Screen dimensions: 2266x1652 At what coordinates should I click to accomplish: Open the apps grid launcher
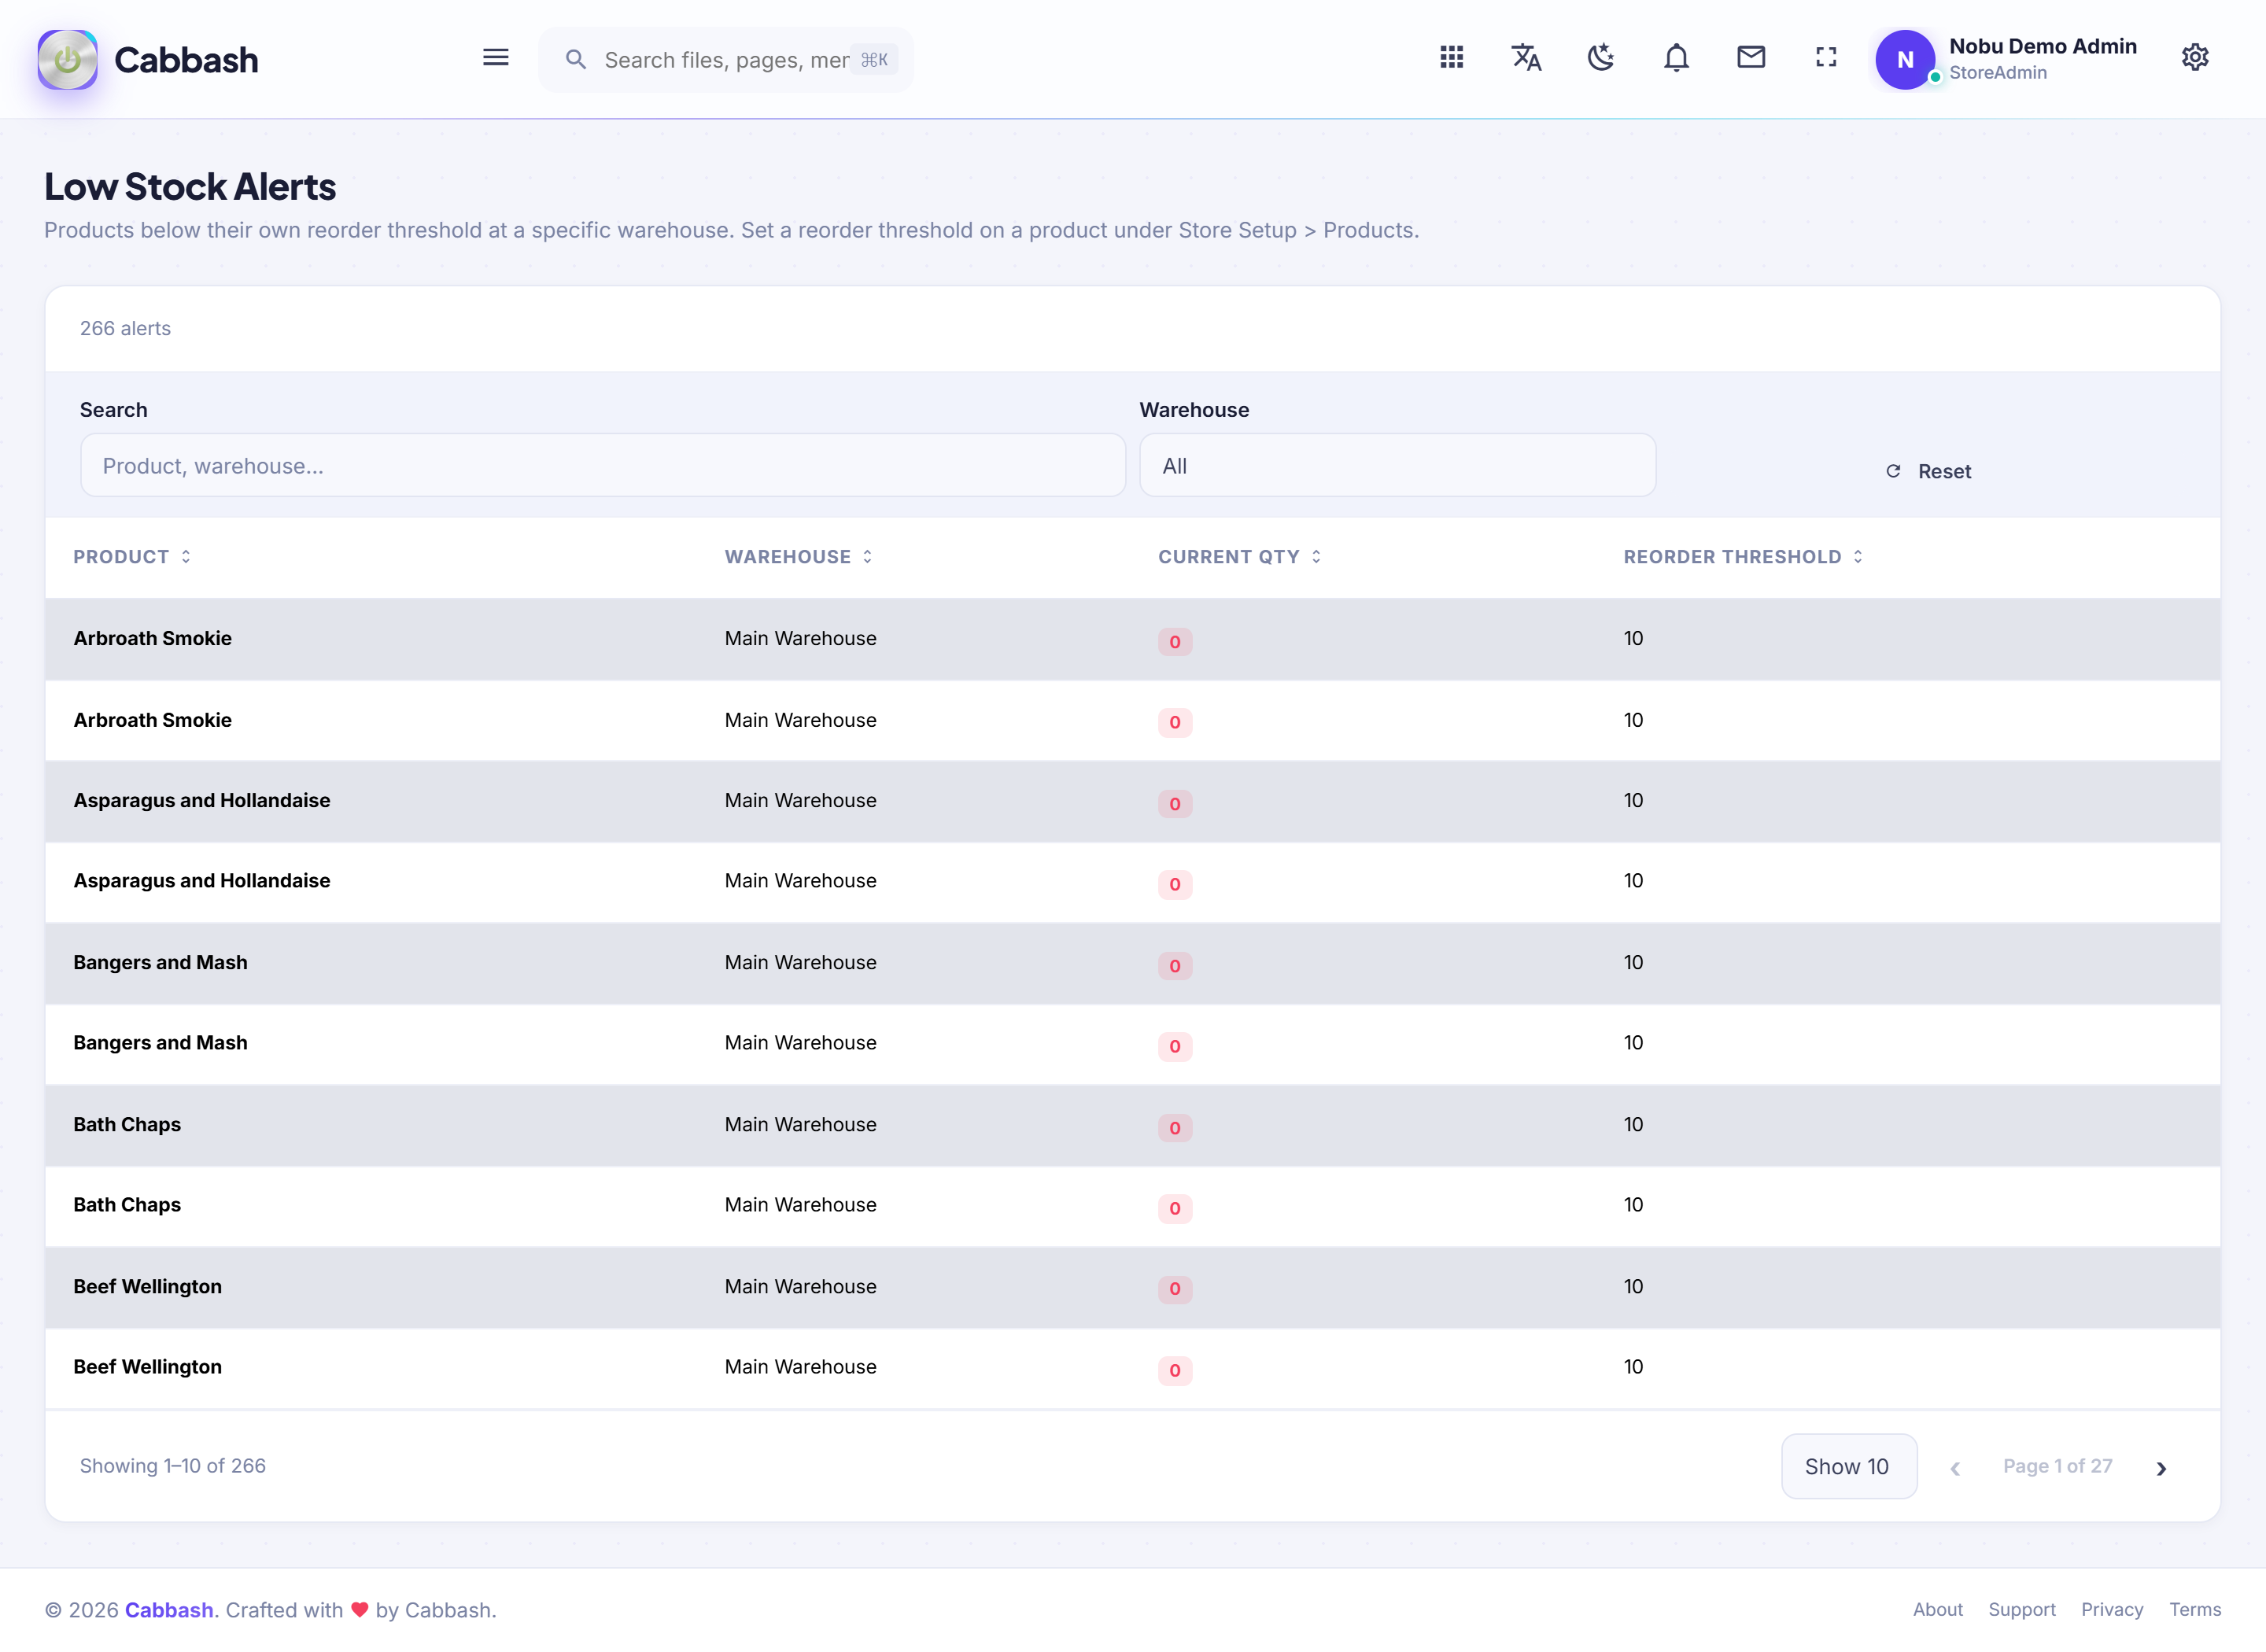pyautogui.click(x=1451, y=58)
